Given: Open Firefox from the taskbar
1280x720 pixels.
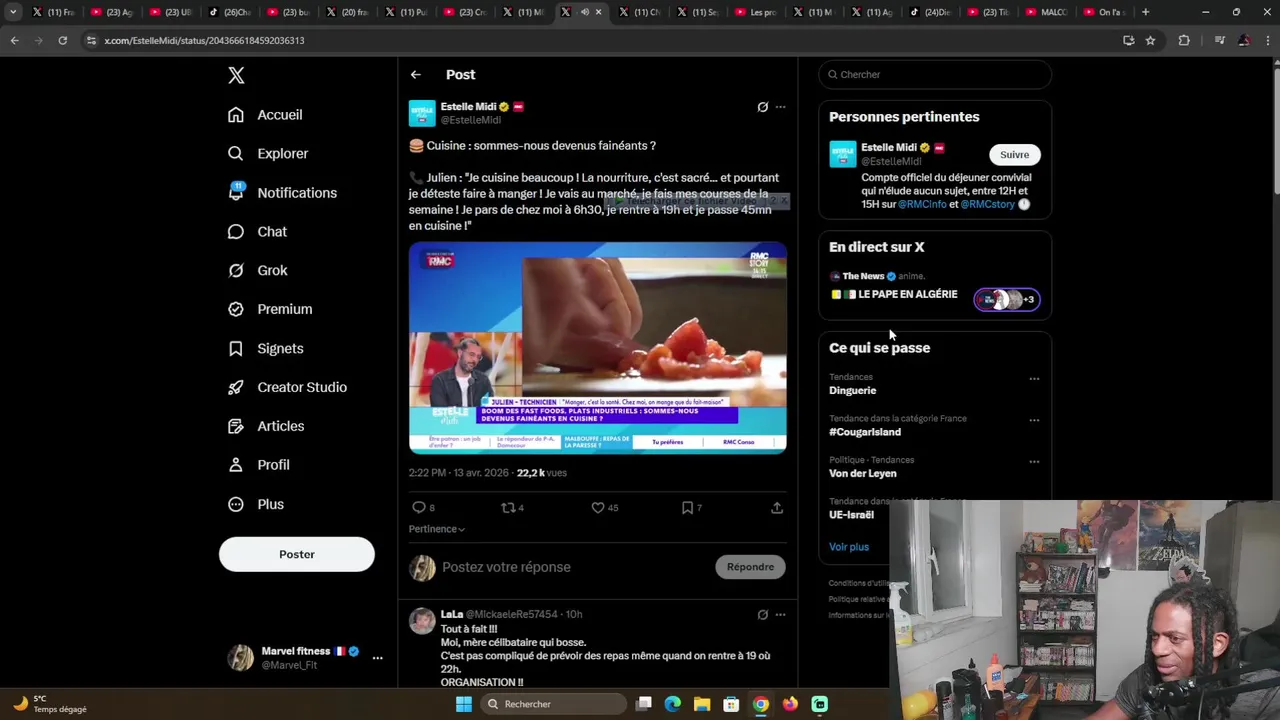Looking at the screenshot, I should point(790,704).
